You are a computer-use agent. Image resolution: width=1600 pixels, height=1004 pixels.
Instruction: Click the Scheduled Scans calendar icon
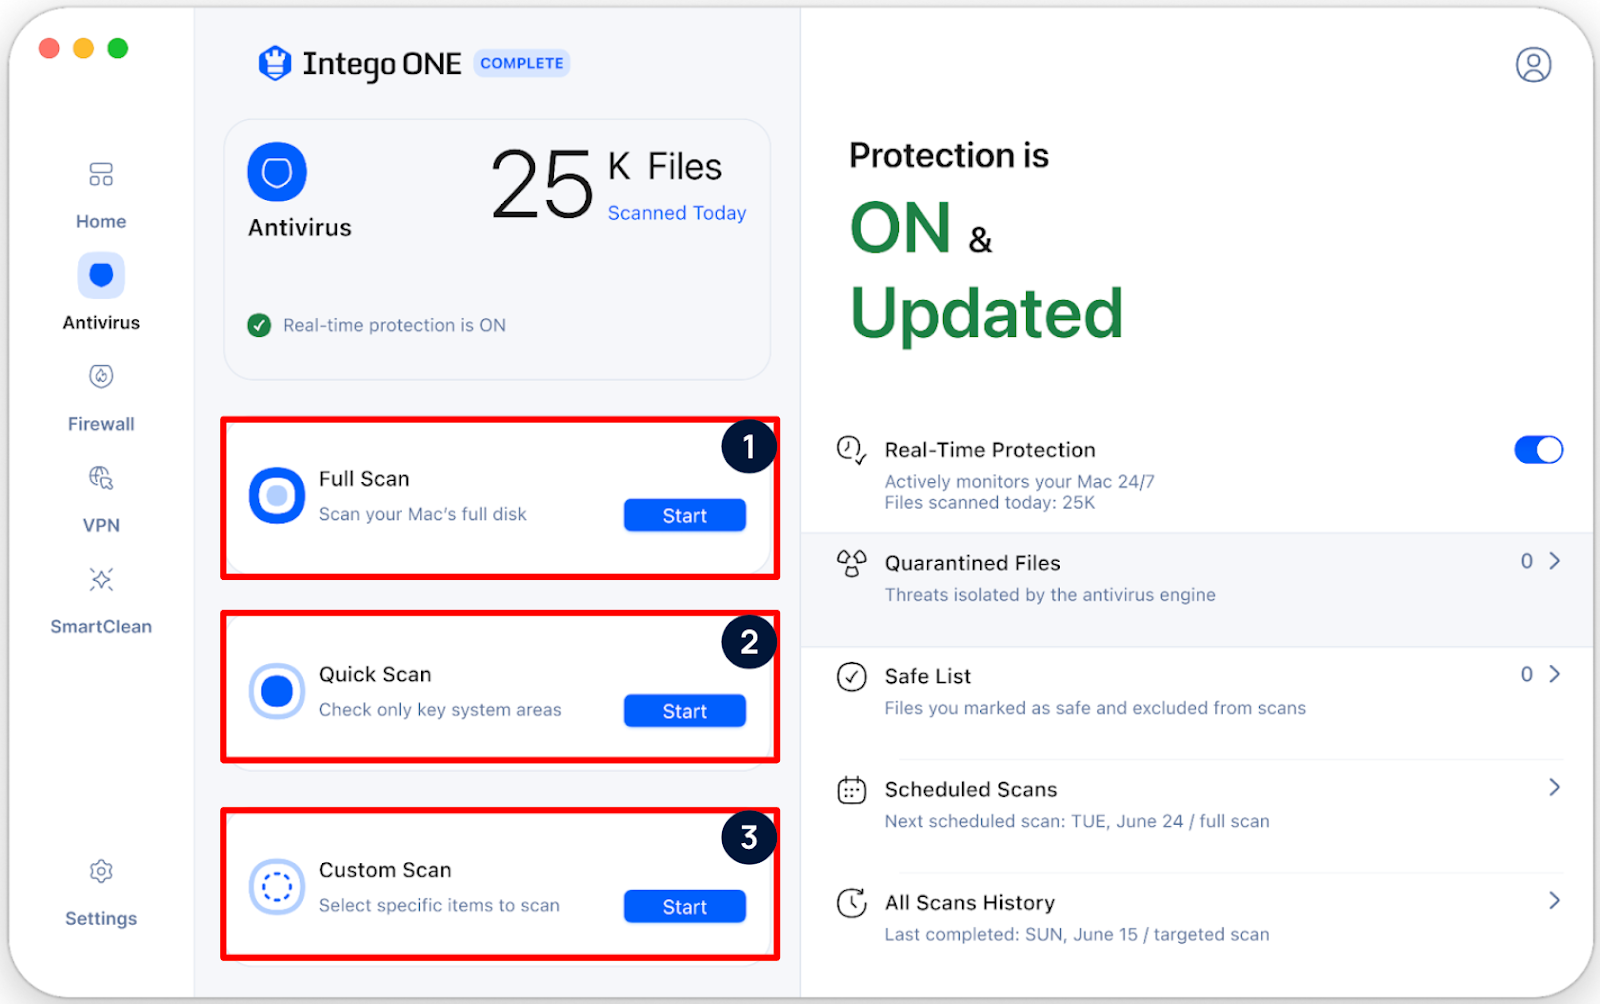pos(851,790)
